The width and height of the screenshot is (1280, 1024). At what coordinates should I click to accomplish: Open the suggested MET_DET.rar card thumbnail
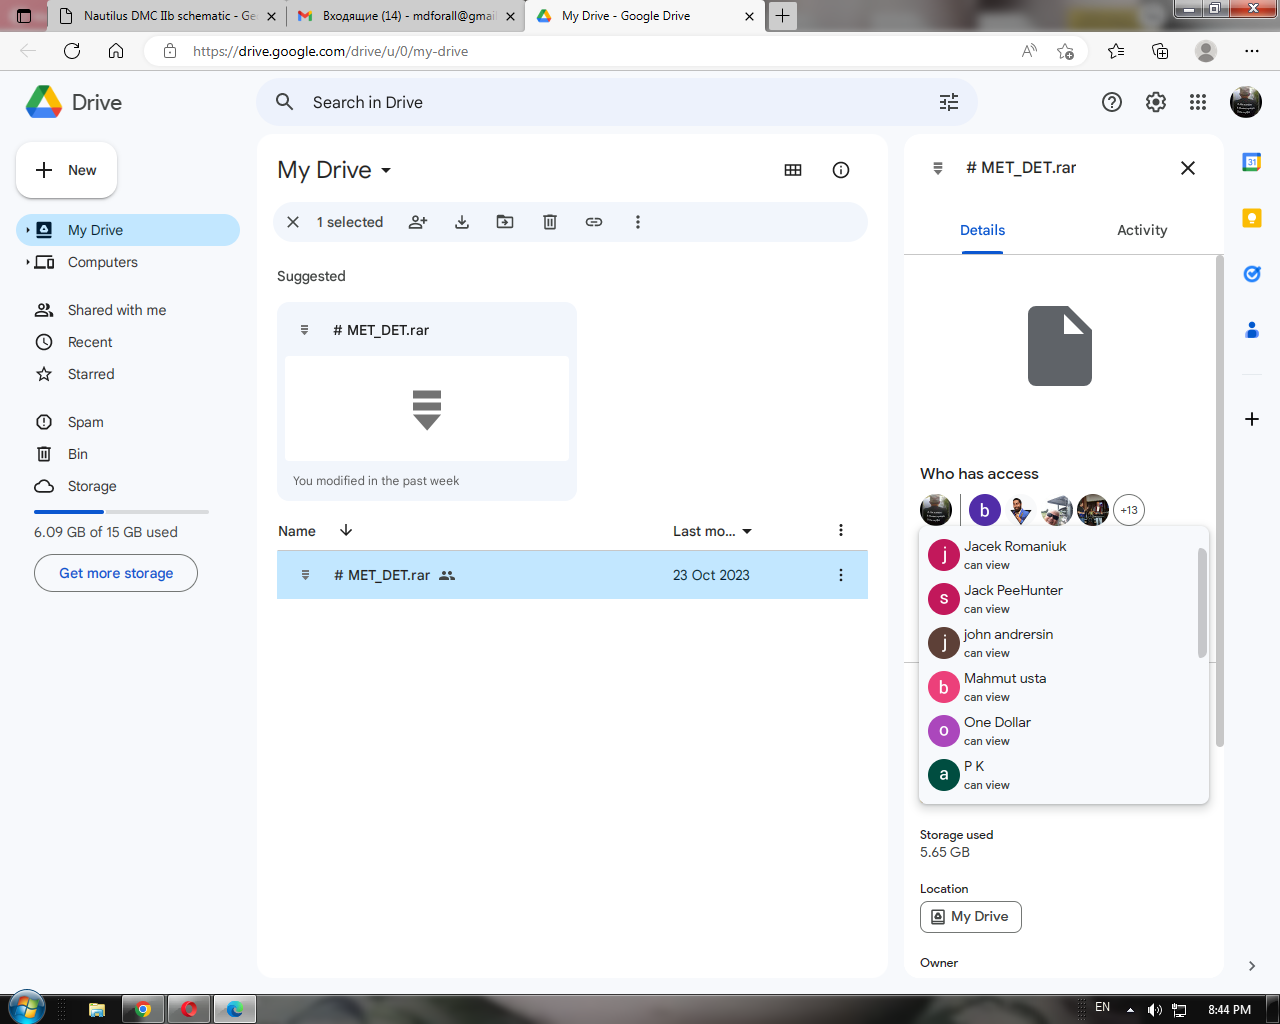tap(427, 408)
